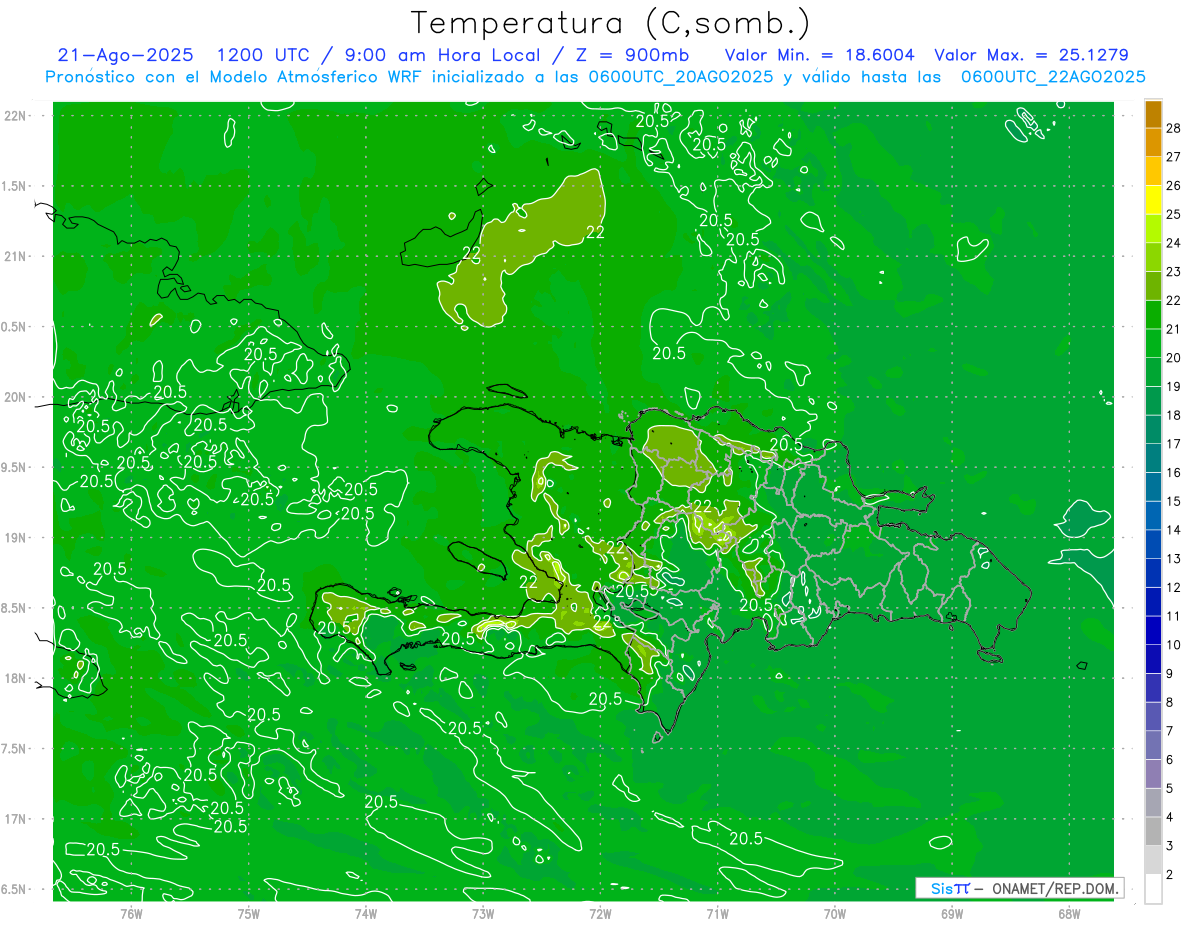Click the 'Valor Max. = 25.1279' value
1200x927 pixels.
pos(1031,55)
